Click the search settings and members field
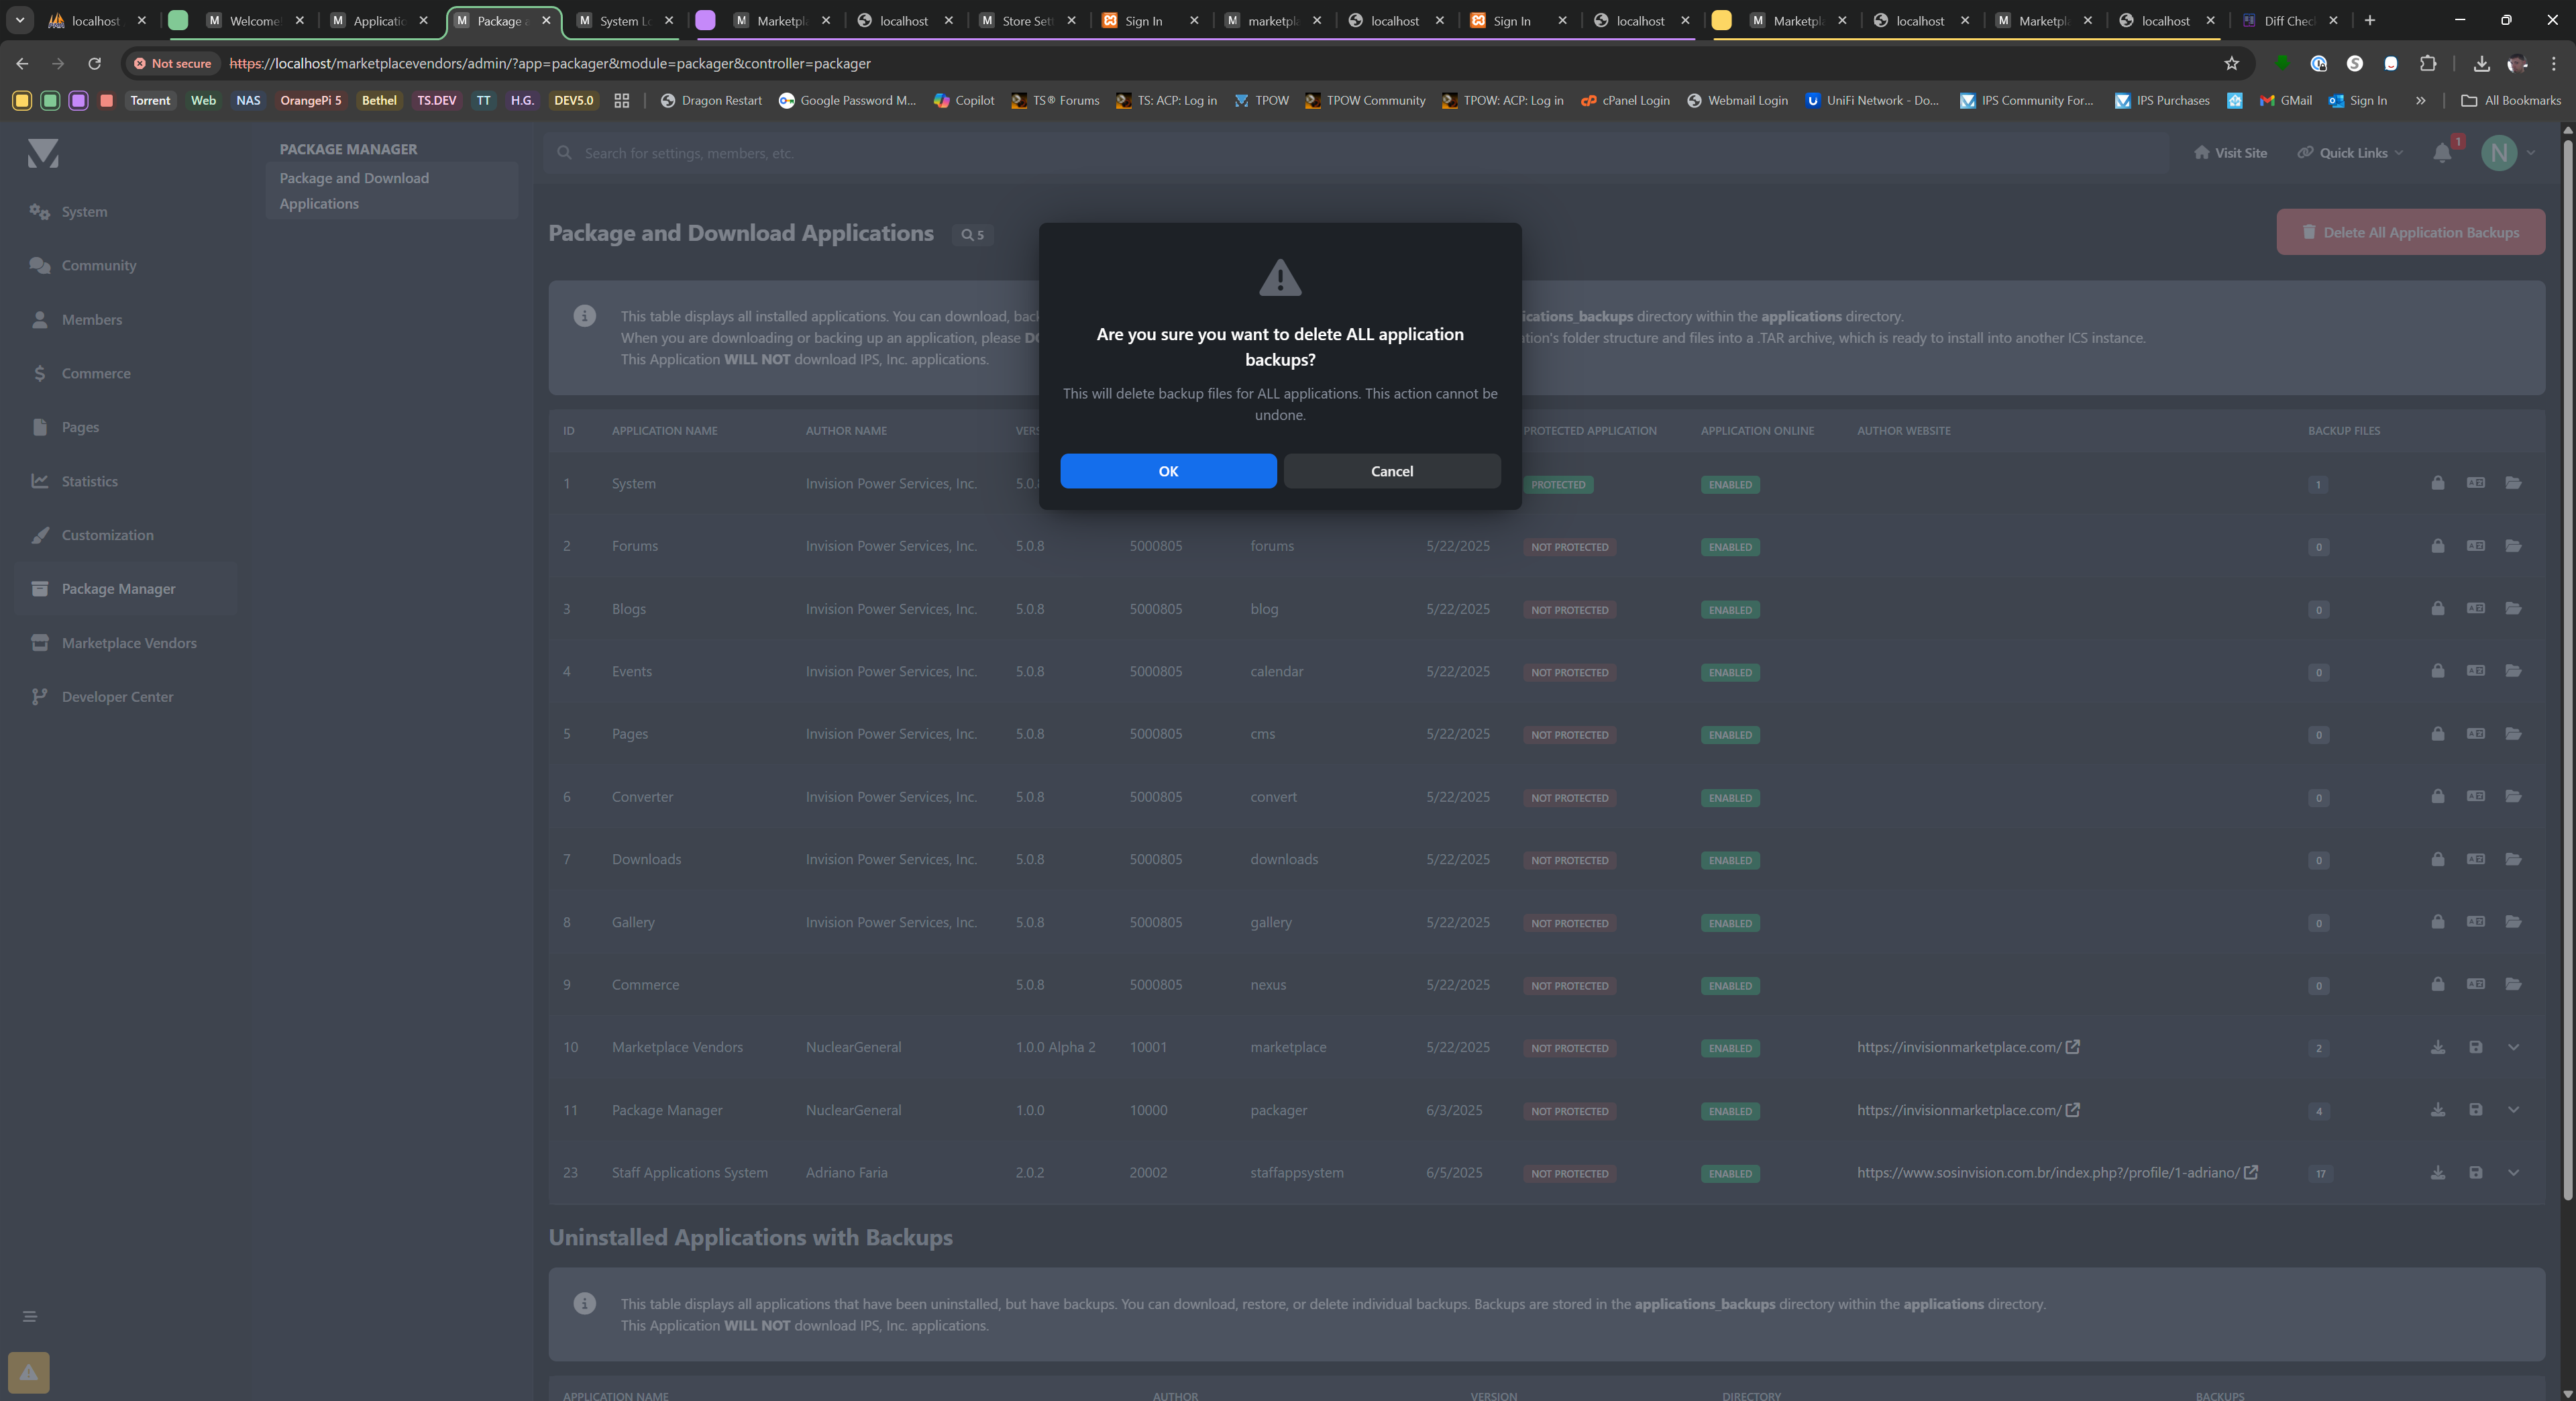The width and height of the screenshot is (2576, 1401). 1356,153
